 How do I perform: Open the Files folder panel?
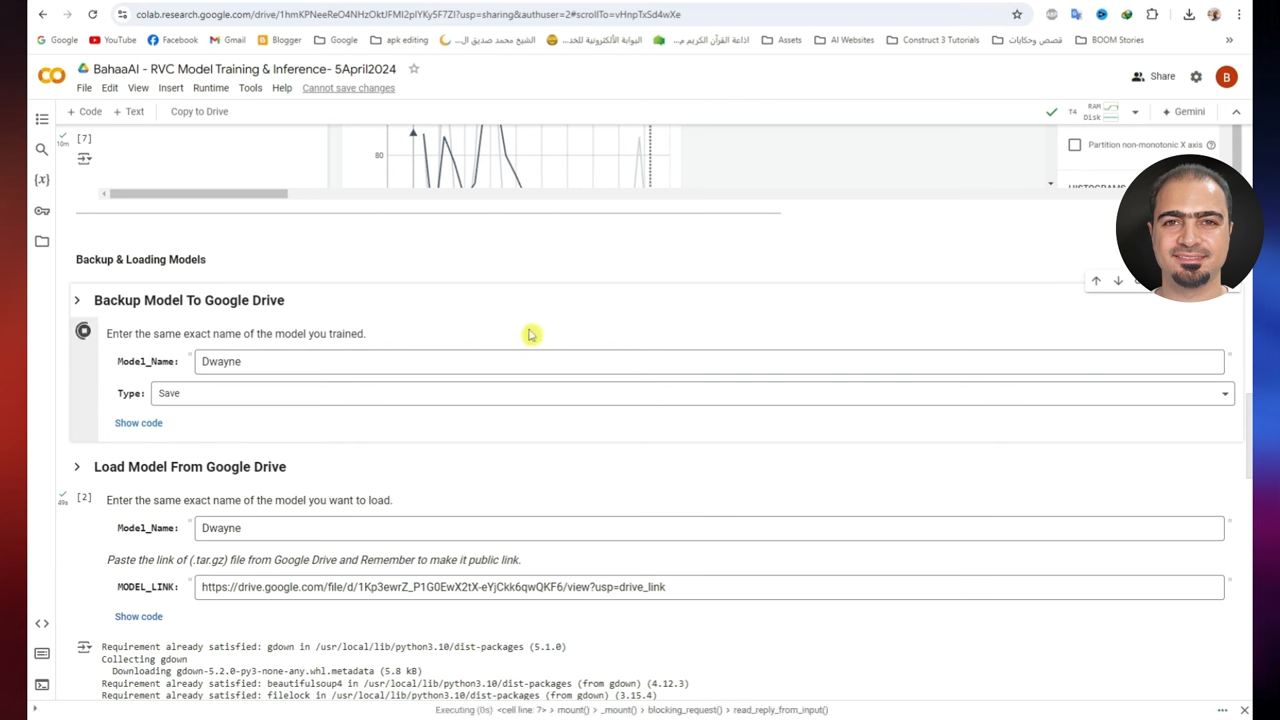pyautogui.click(x=42, y=241)
